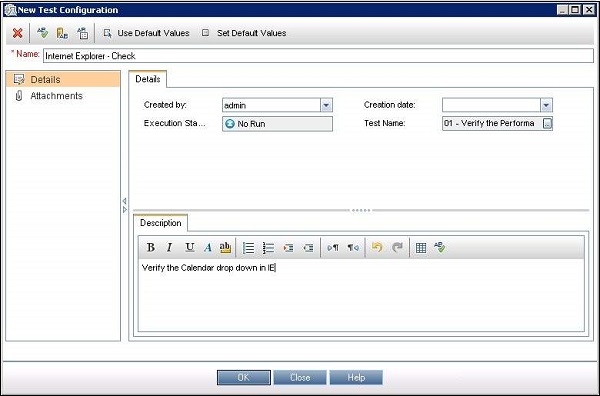
Task: Redo edit in description
Action: click(x=398, y=248)
